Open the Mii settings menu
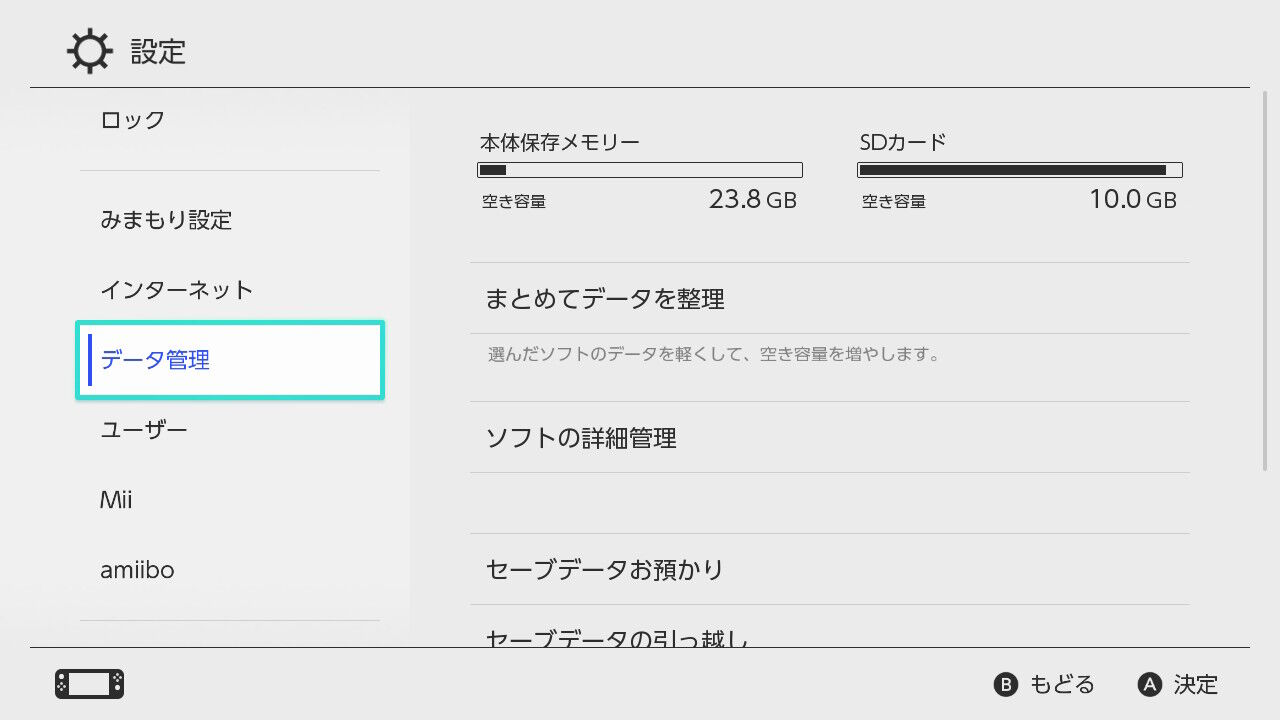1280x720 pixels. (x=116, y=500)
